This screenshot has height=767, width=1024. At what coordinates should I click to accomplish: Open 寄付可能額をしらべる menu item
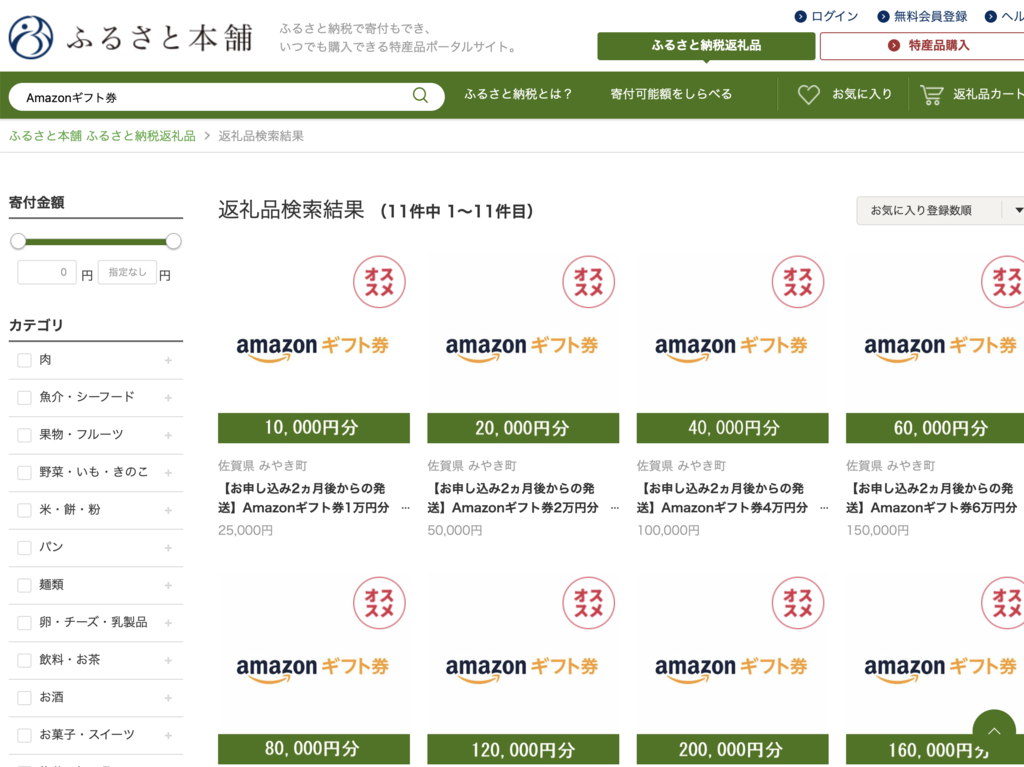pyautogui.click(x=671, y=94)
